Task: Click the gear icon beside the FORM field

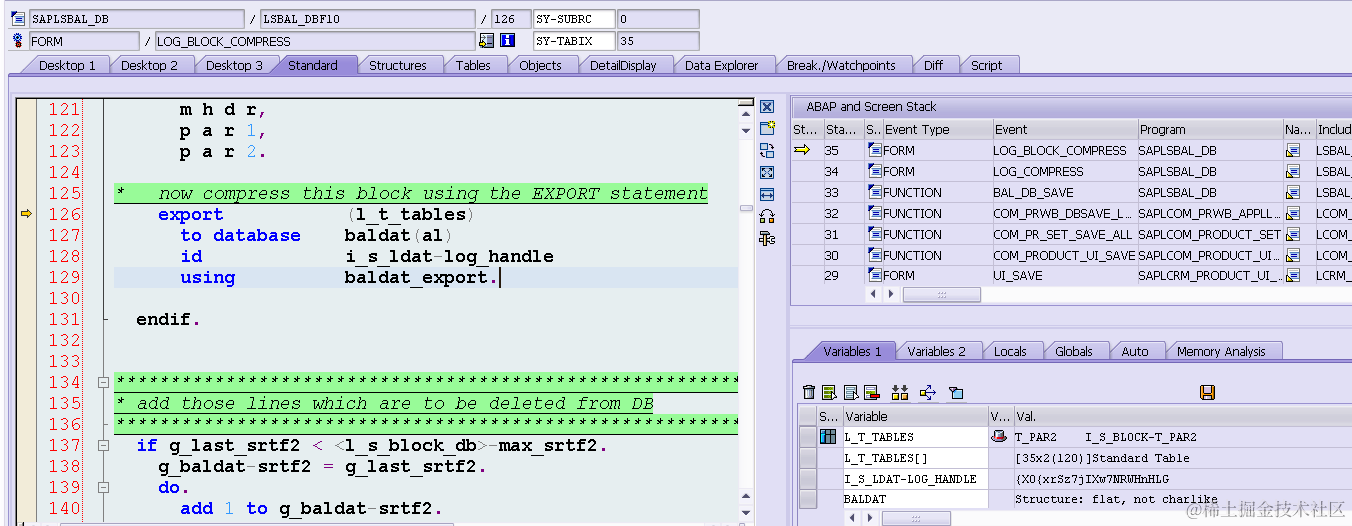Action: coord(17,41)
